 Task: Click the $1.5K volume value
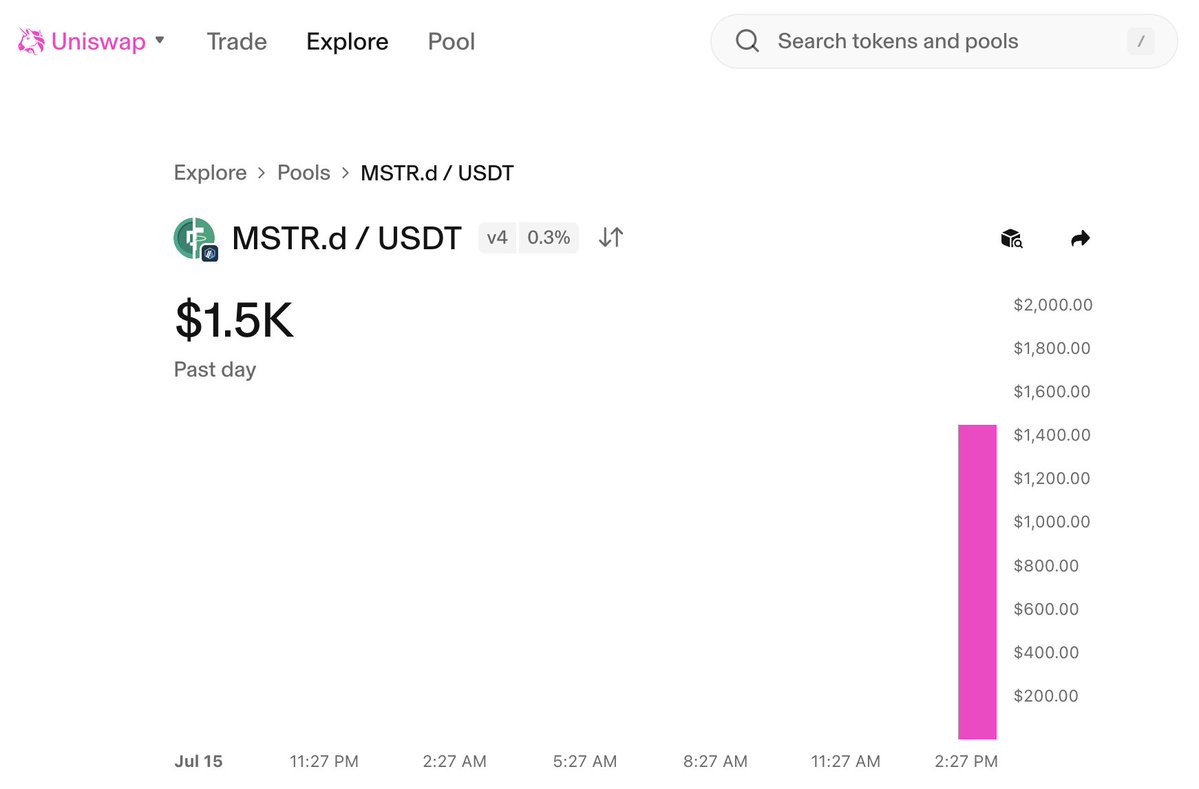(234, 320)
